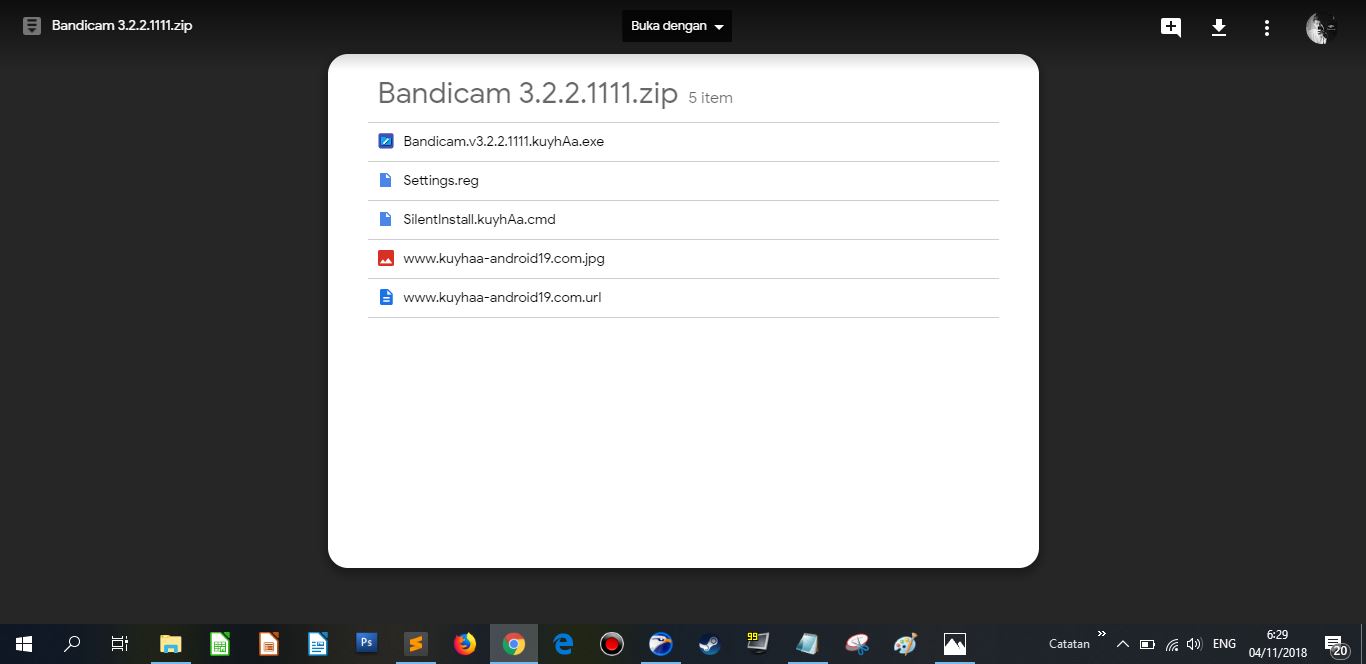
Task: Open LibreOffice Writer from the taskbar
Action: pos(318,644)
